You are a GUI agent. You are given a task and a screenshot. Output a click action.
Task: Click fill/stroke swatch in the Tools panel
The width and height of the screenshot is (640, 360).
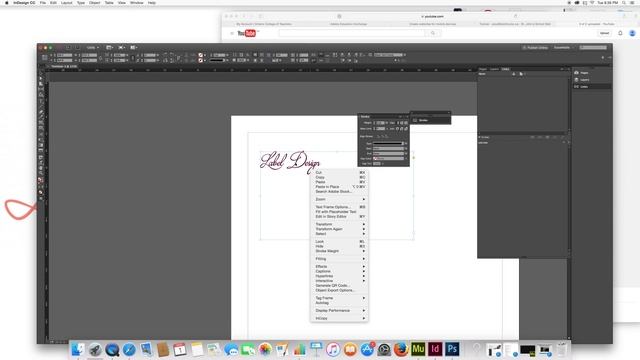coord(41,180)
